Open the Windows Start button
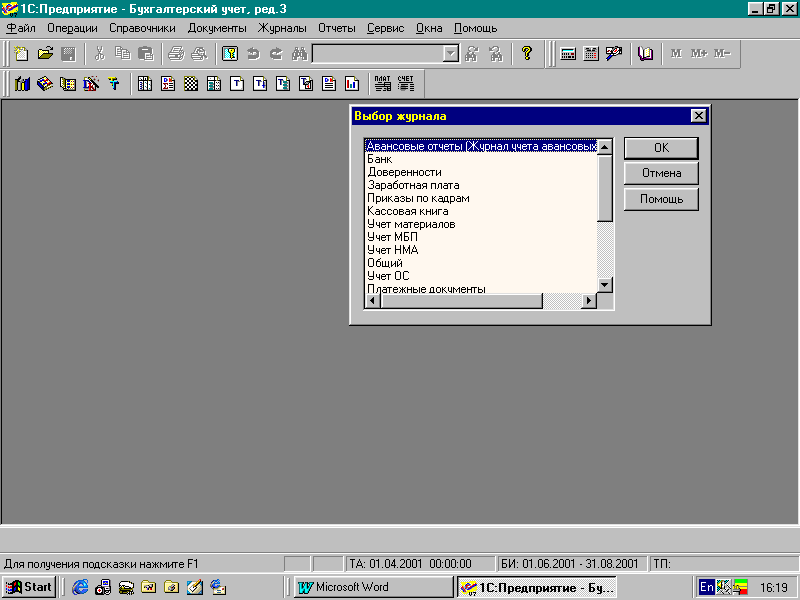800x600 pixels. click(29, 587)
